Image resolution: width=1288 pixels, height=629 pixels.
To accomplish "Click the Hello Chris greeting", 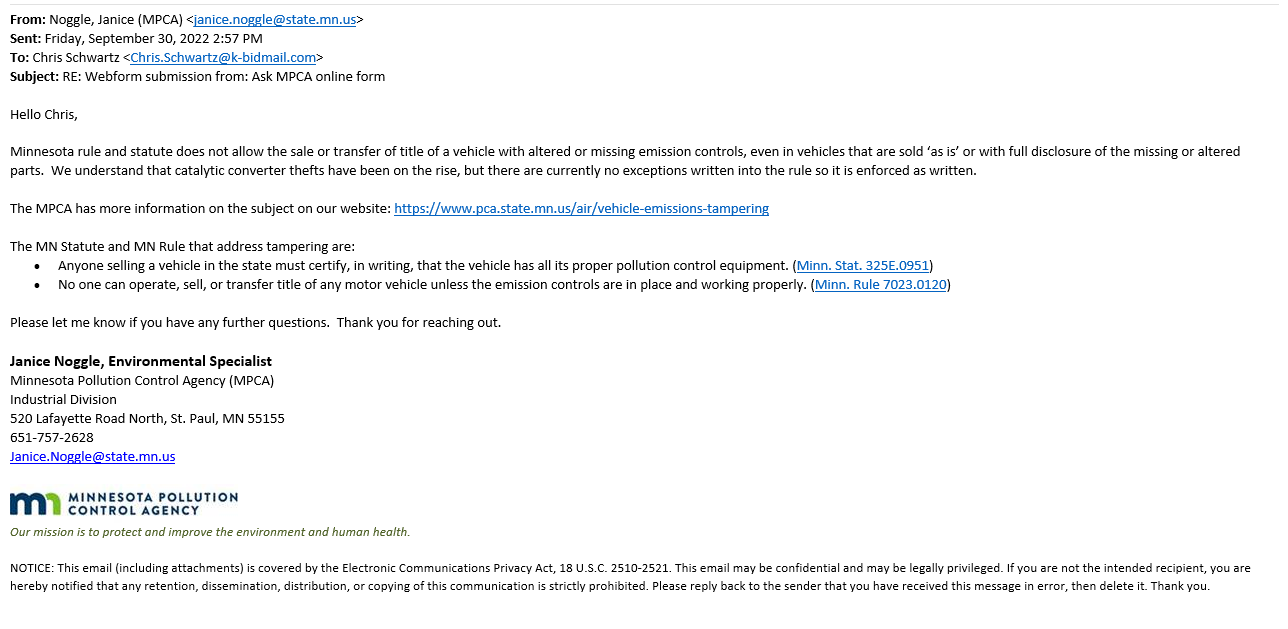I will click(44, 115).
